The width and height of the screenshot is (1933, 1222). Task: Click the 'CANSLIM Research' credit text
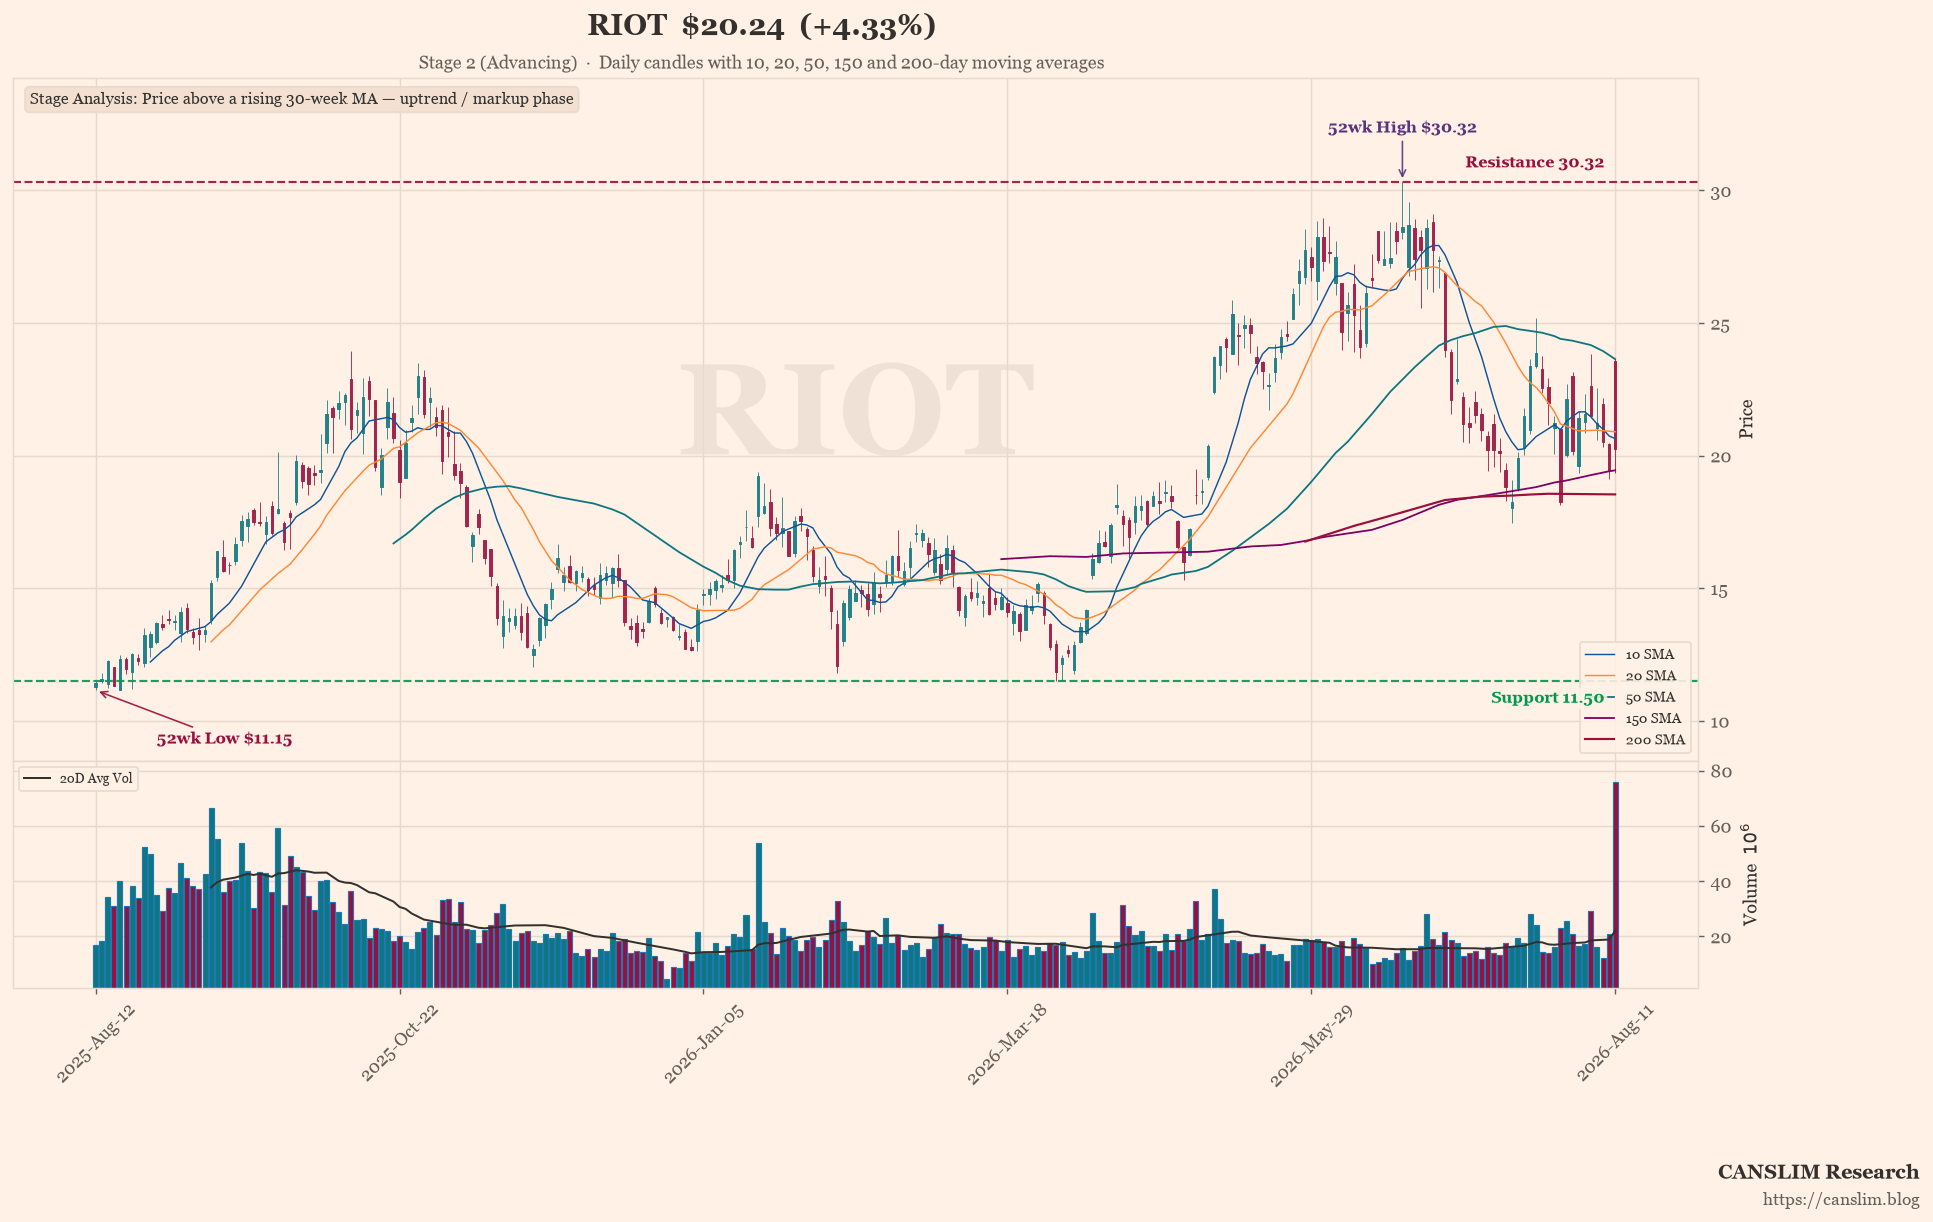tap(1818, 1172)
